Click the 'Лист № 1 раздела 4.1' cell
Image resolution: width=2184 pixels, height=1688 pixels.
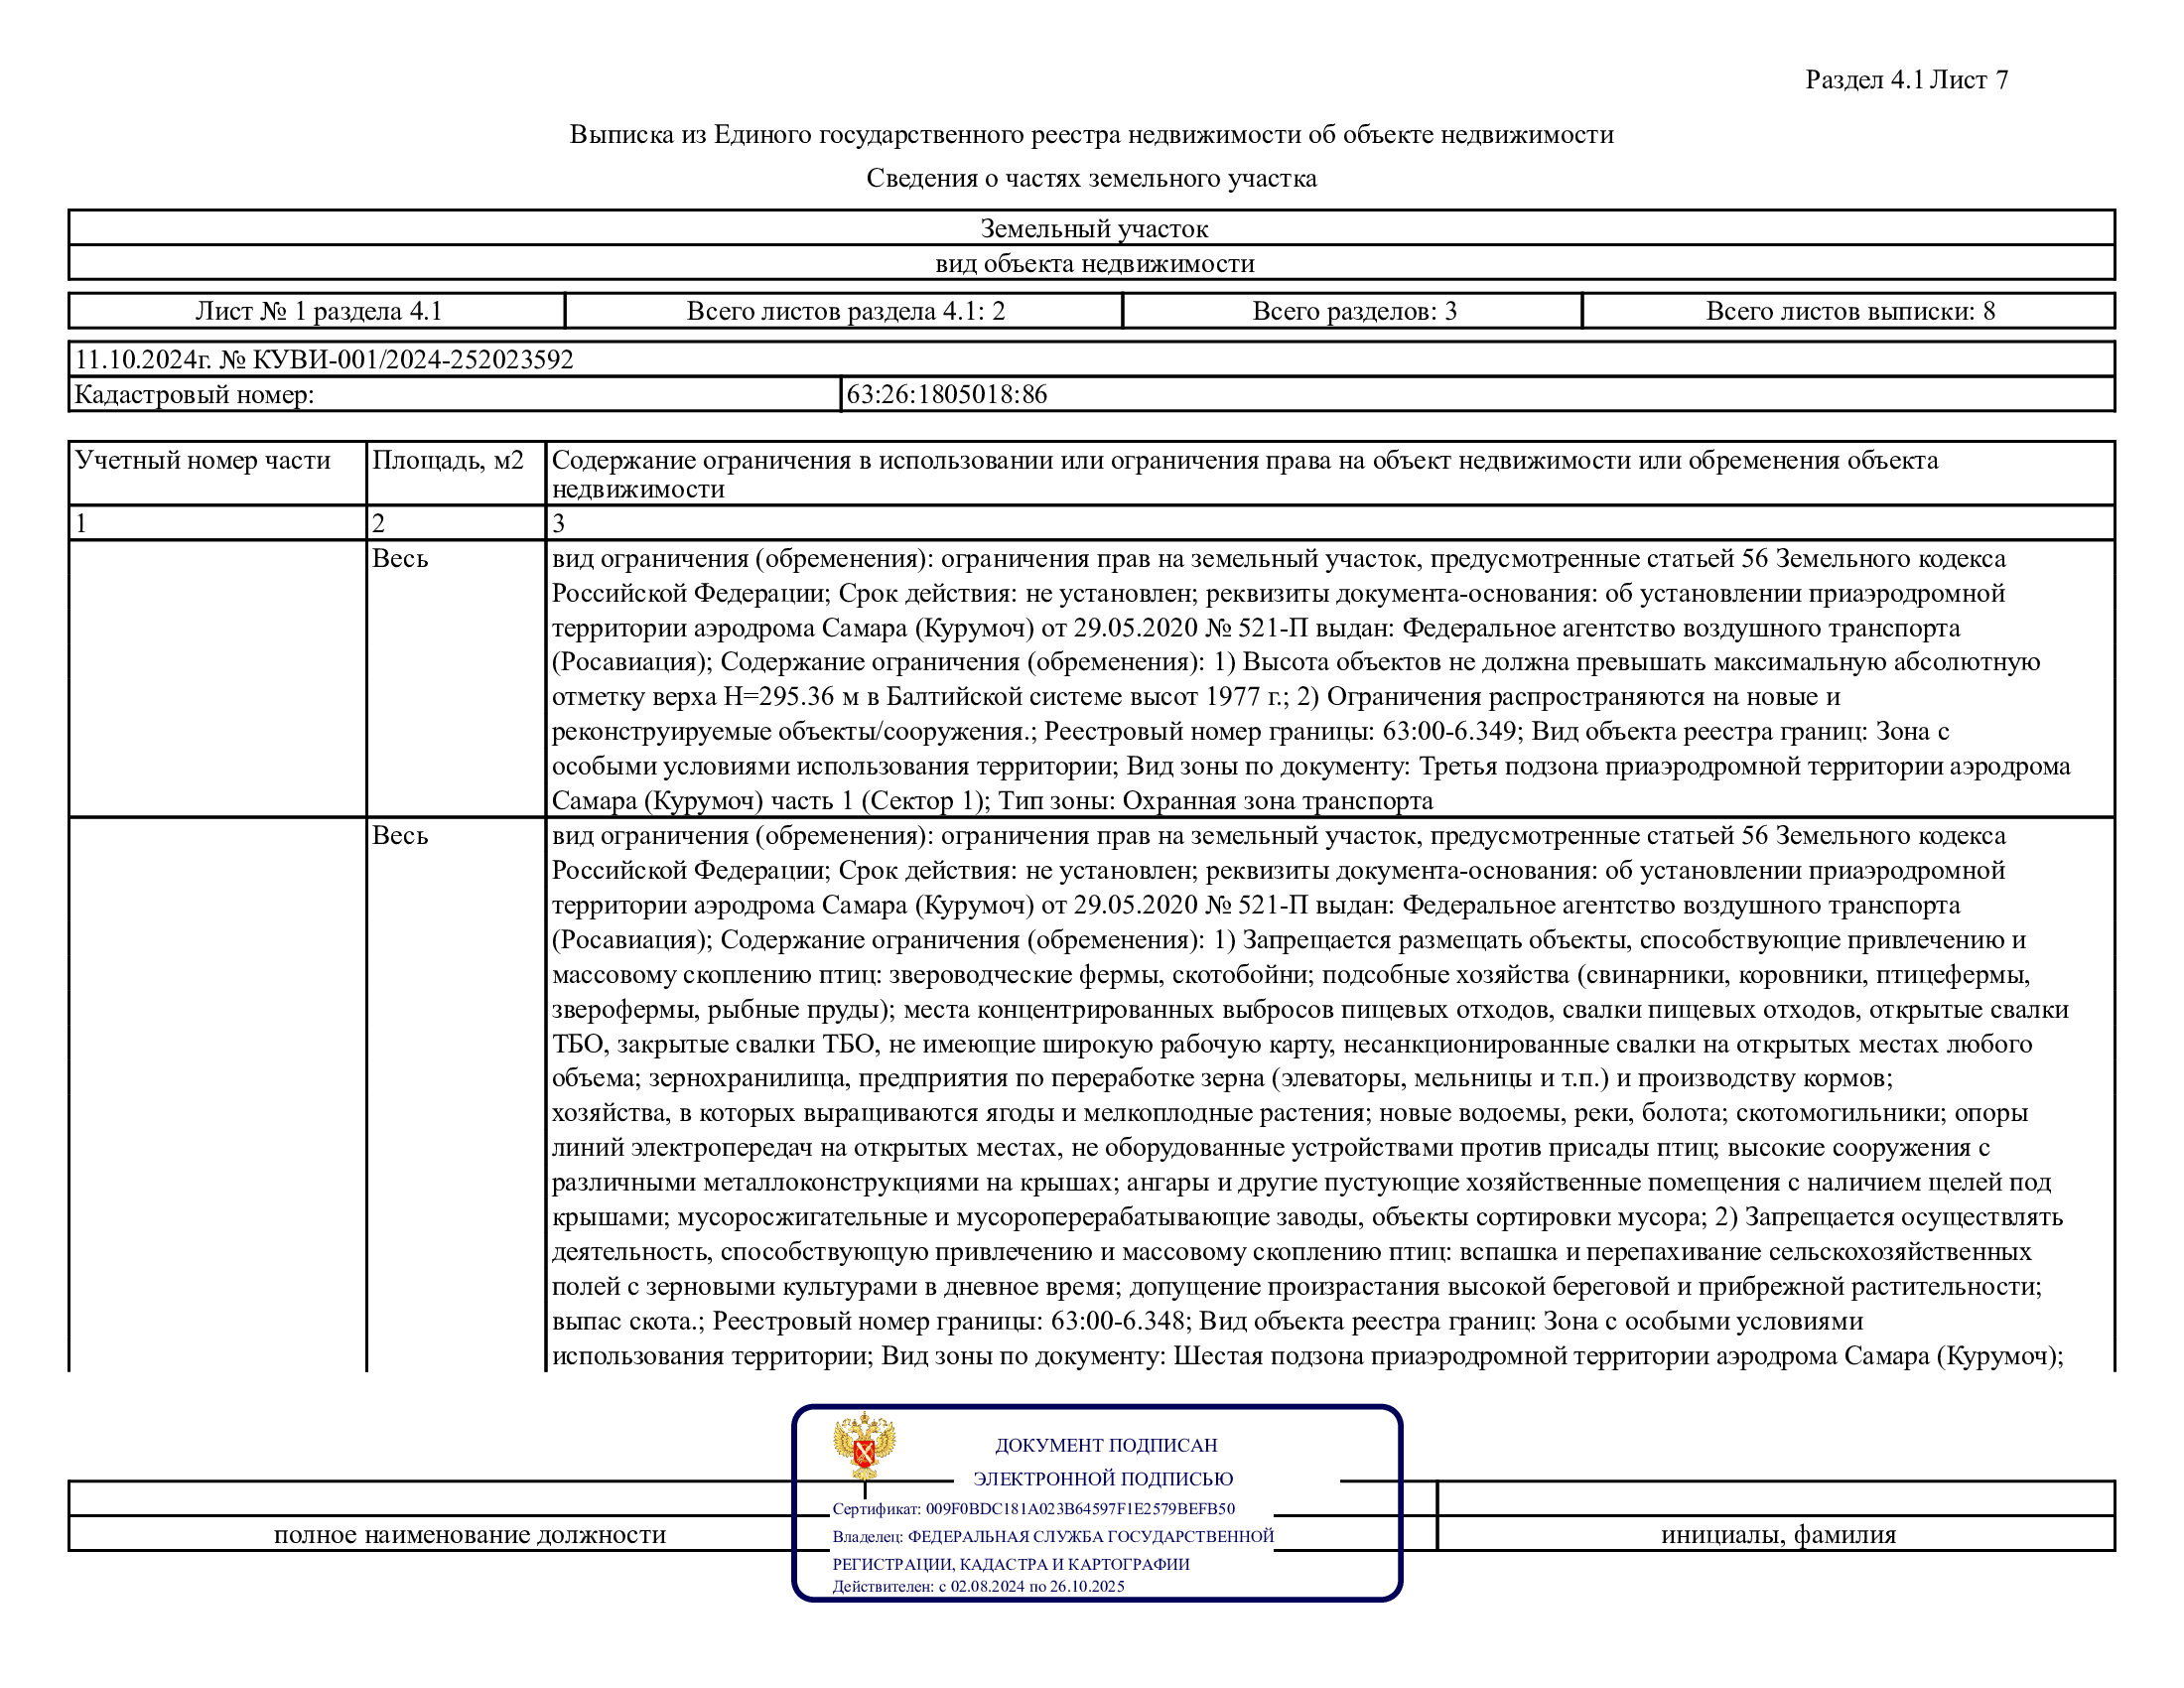click(318, 311)
